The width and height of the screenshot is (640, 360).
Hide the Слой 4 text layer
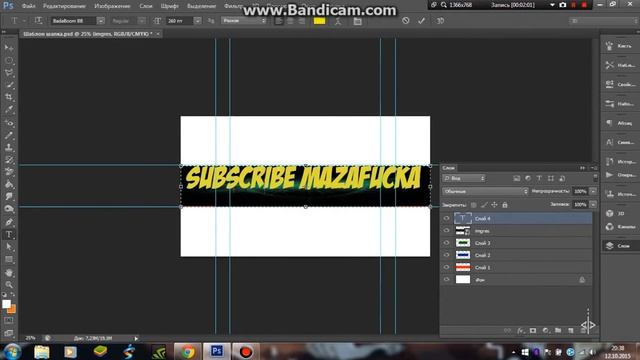coord(446,218)
